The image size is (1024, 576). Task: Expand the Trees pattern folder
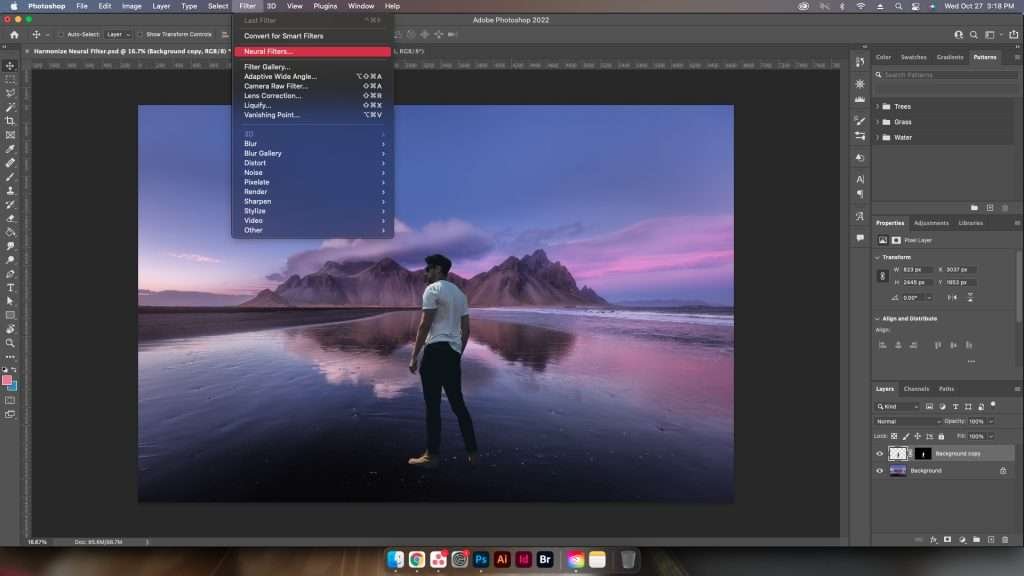point(878,106)
